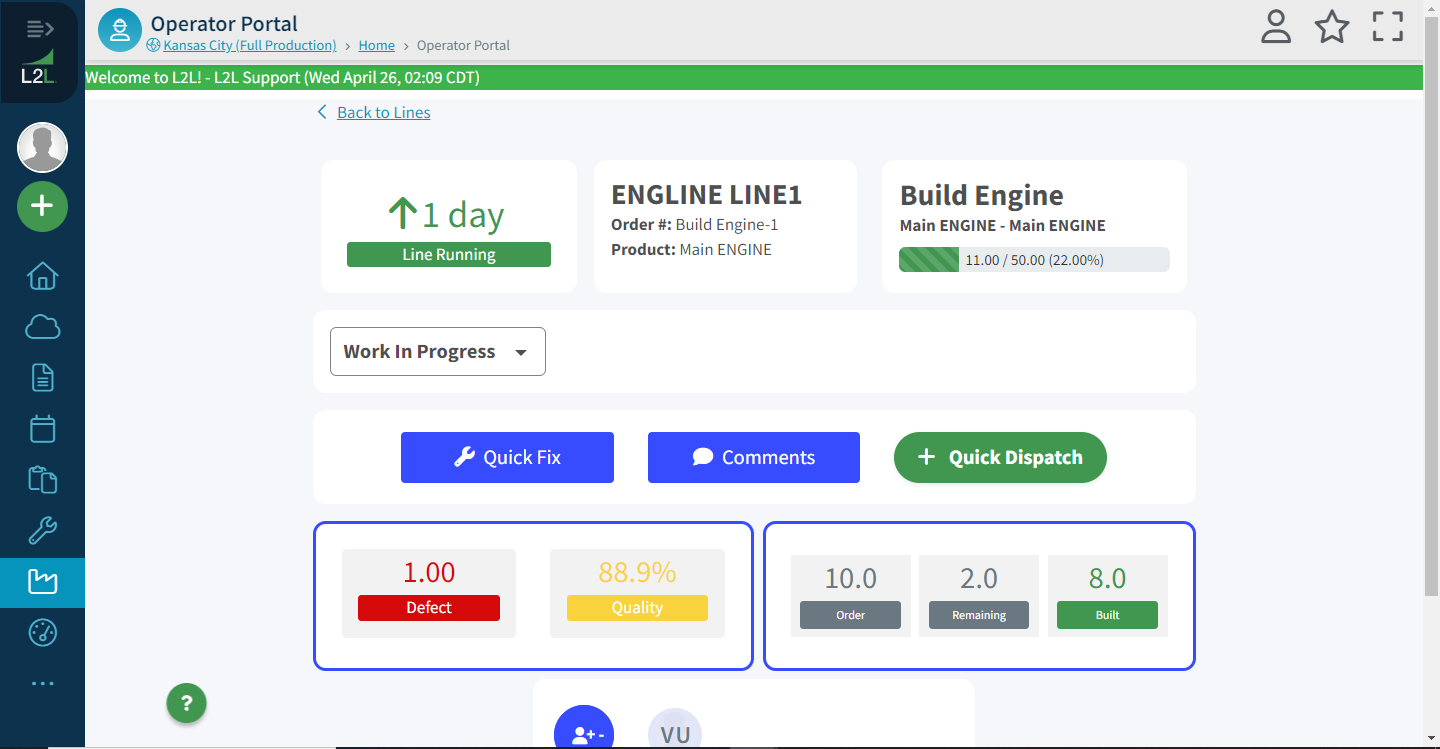1440x749 pixels.
Task: Expand the more options ellipsis in sidebar
Action: 42,684
